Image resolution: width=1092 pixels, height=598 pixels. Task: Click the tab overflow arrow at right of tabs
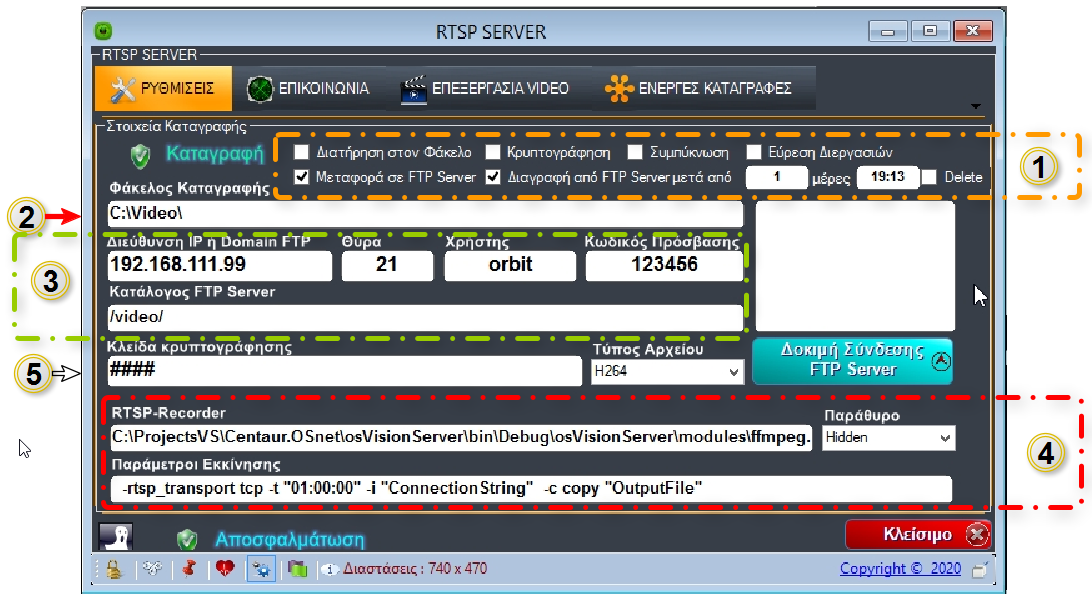click(976, 105)
